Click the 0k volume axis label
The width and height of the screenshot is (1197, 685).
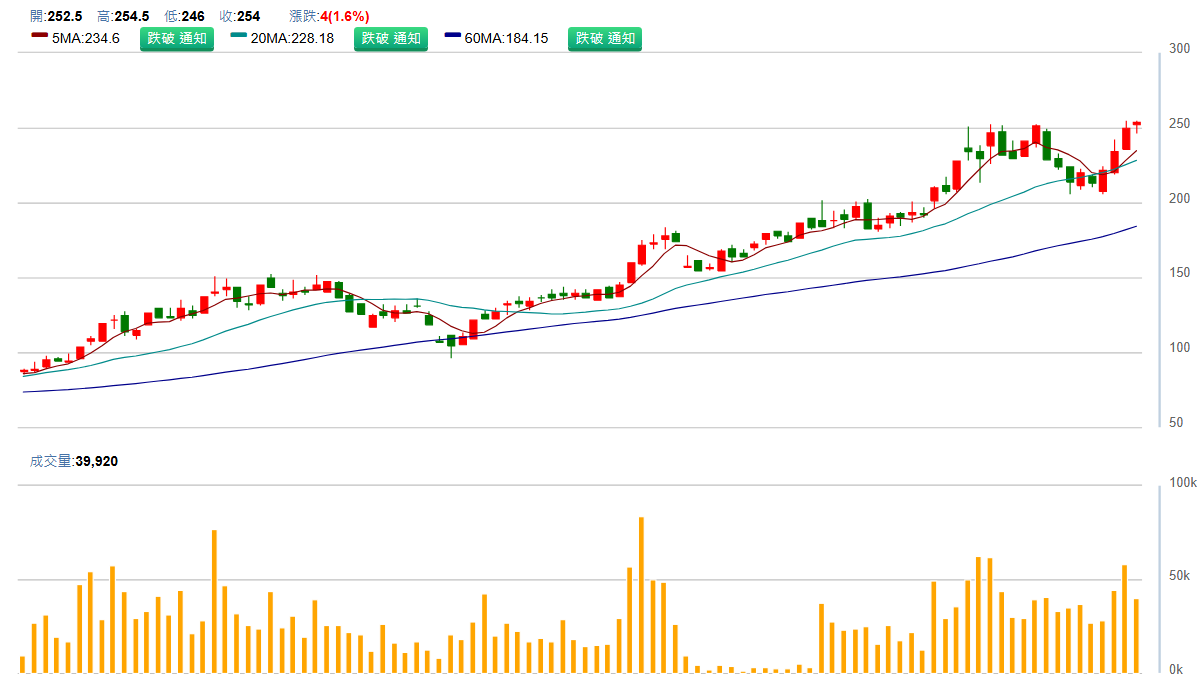pos(1176,670)
